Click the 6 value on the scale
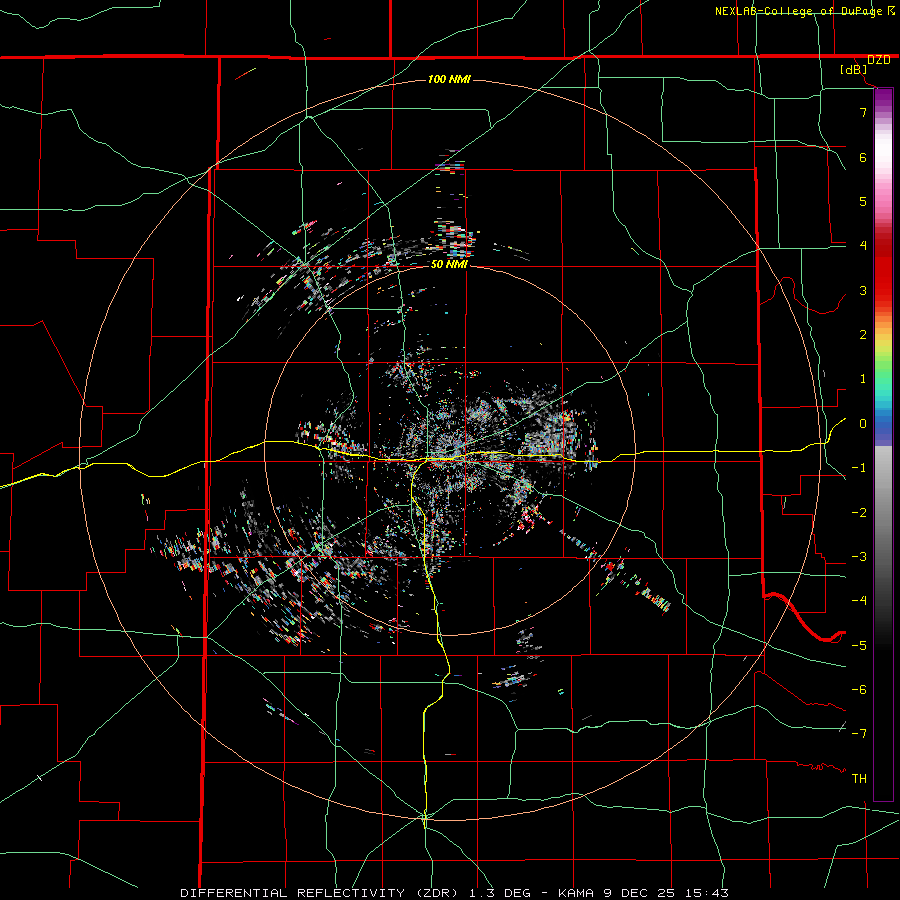Viewport: 900px width, 900px height. (x=863, y=157)
